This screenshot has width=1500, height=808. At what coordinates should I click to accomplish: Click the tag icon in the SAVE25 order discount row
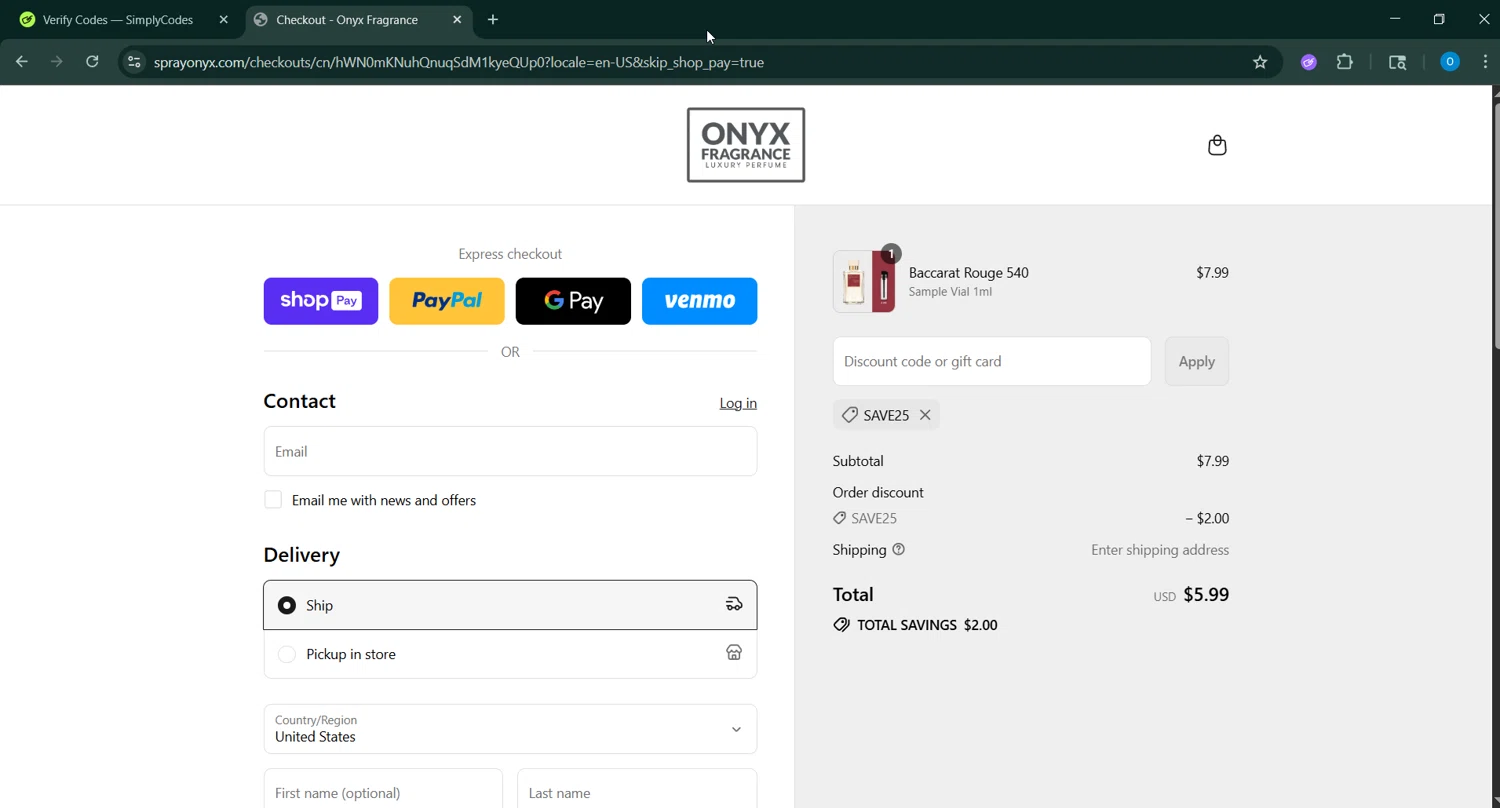[839, 518]
